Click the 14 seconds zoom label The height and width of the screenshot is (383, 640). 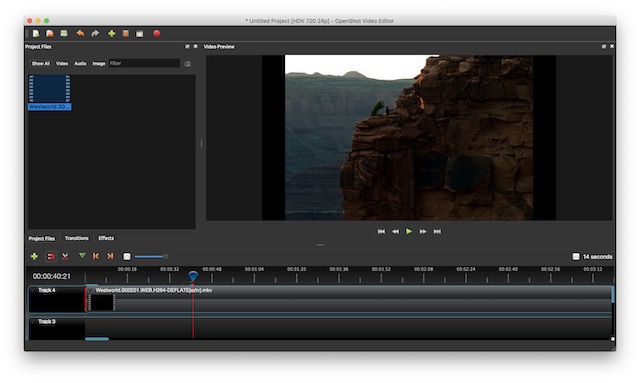point(597,257)
